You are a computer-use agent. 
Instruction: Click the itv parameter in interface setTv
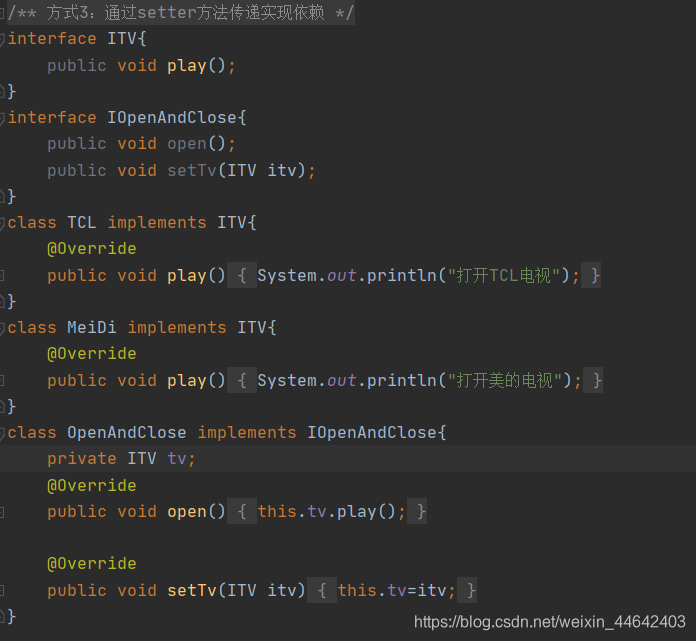click(x=281, y=170)
